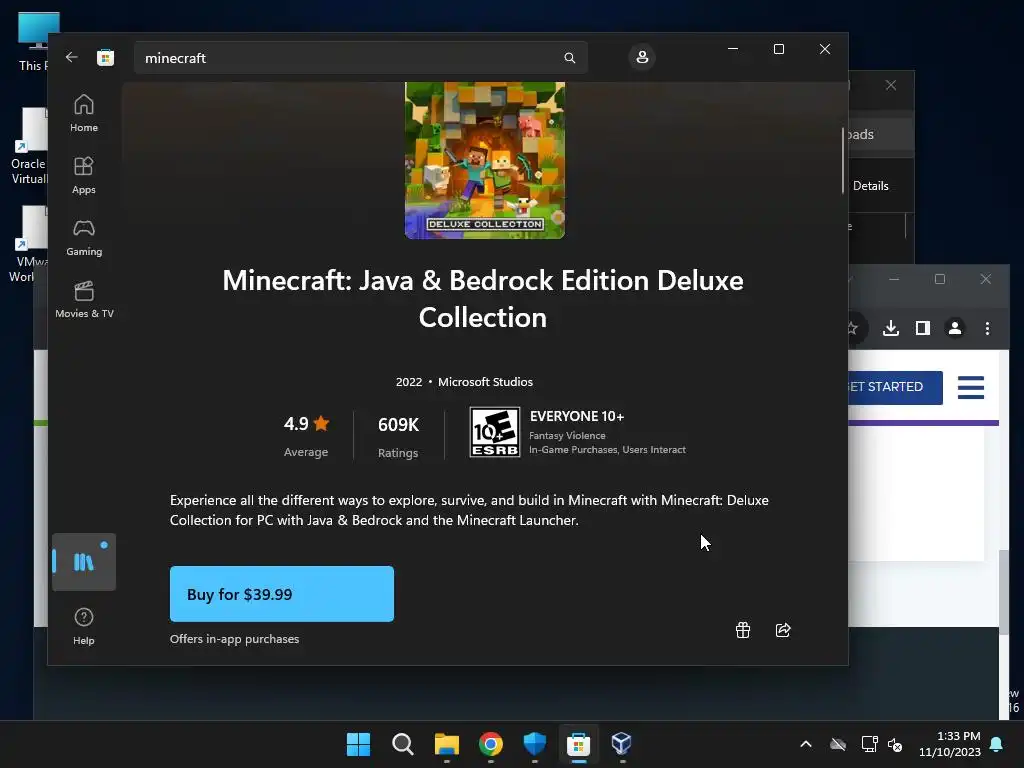Click the minecraft search input field
Screen dimensions: 1024x768
pyautogui.click(x=360, y=57)
